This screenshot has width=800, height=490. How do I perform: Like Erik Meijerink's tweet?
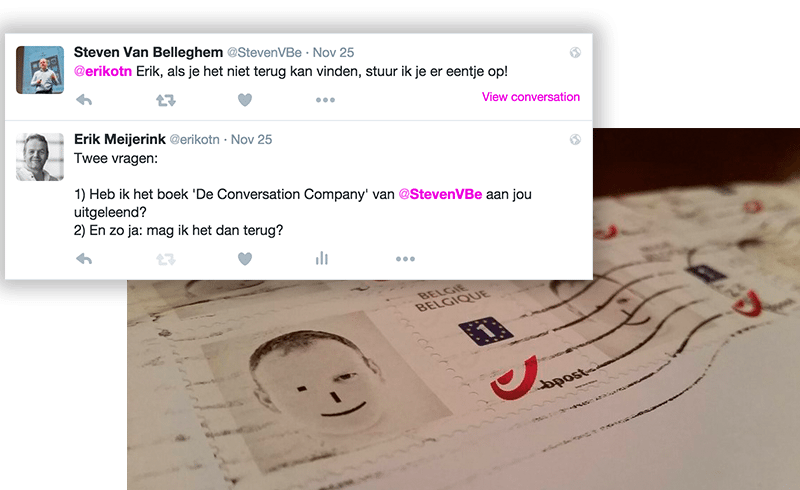tap(245, 259)
